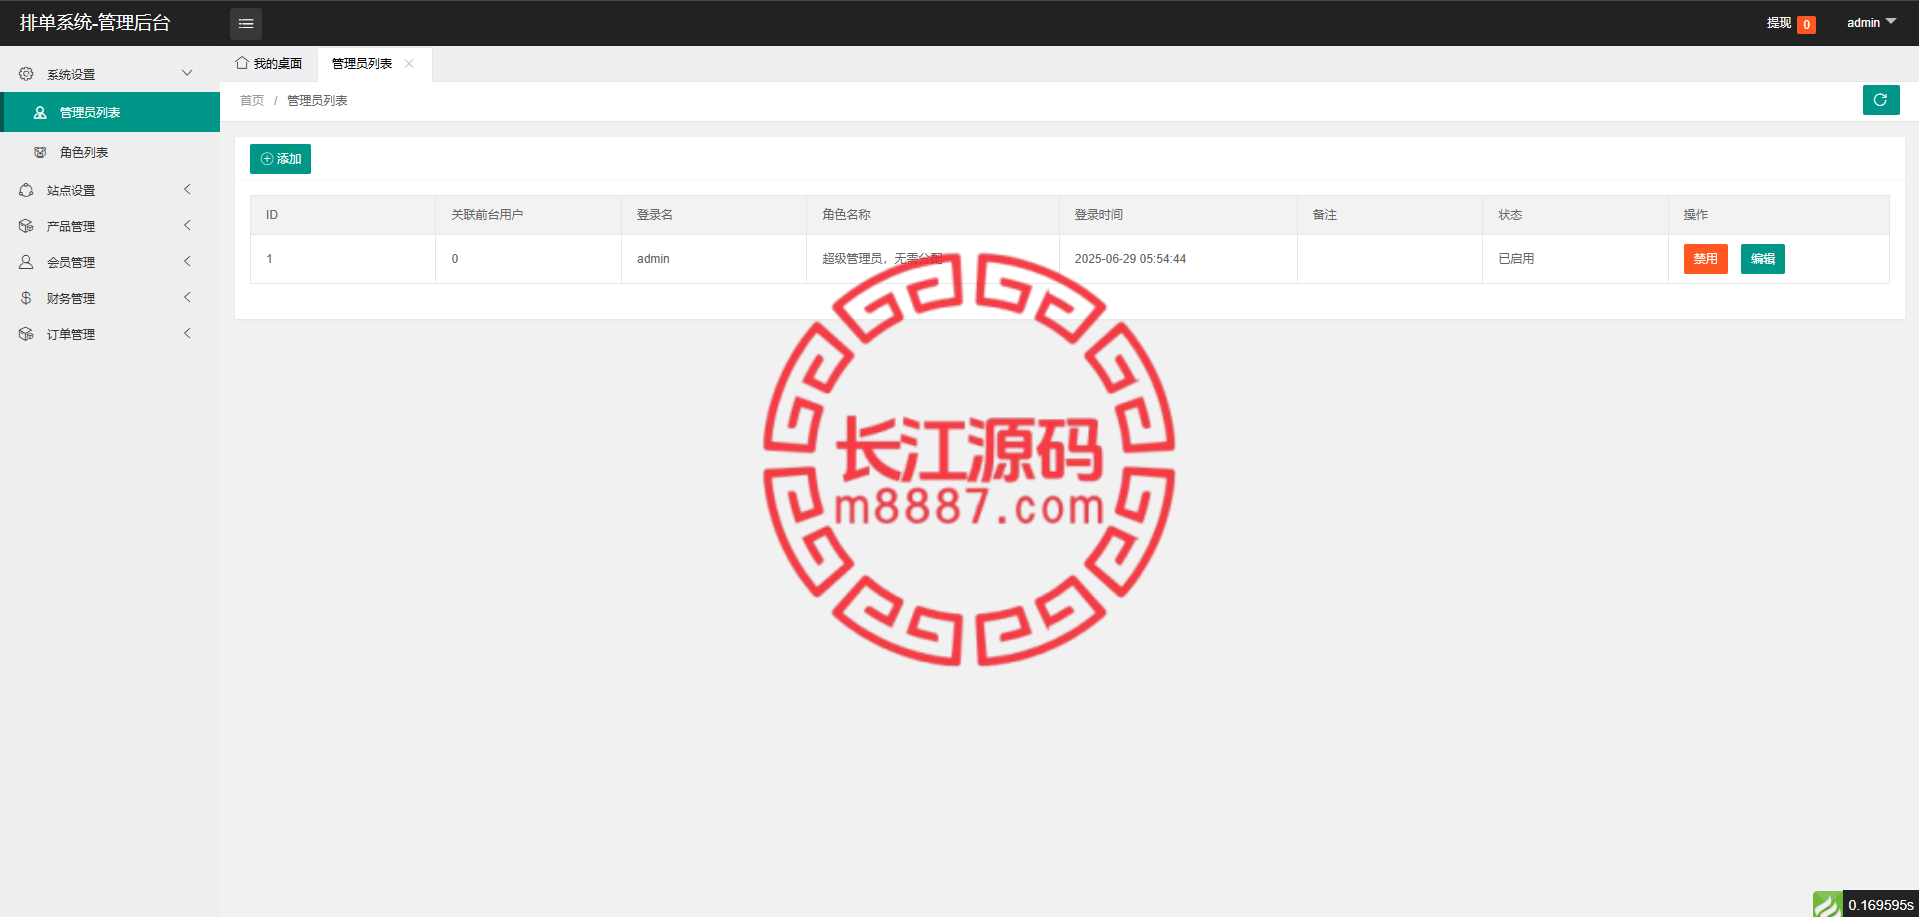The width and height of the screenshot is (1919, 917).
Task: Expand the 产品管理 chevron
Action: (x=187, y=225)
